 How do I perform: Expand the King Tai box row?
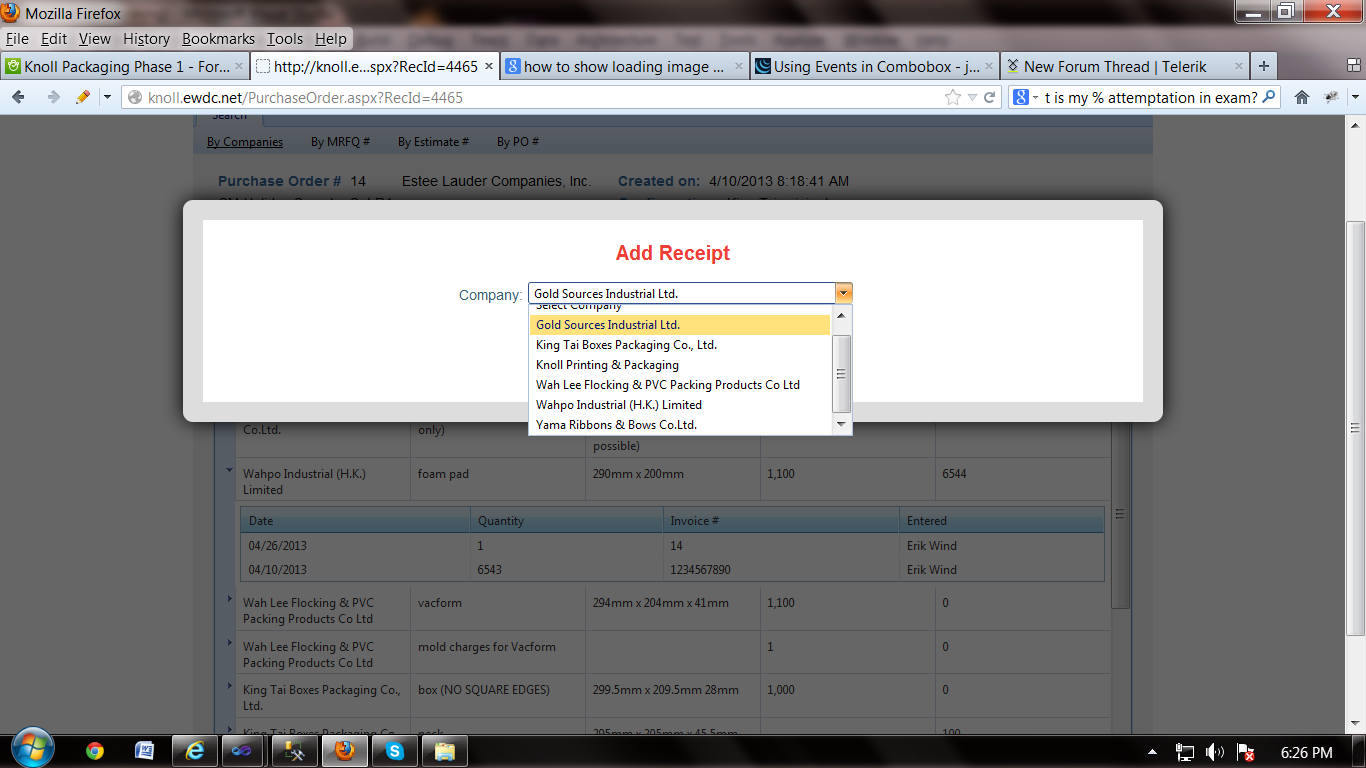coord(229,685)
